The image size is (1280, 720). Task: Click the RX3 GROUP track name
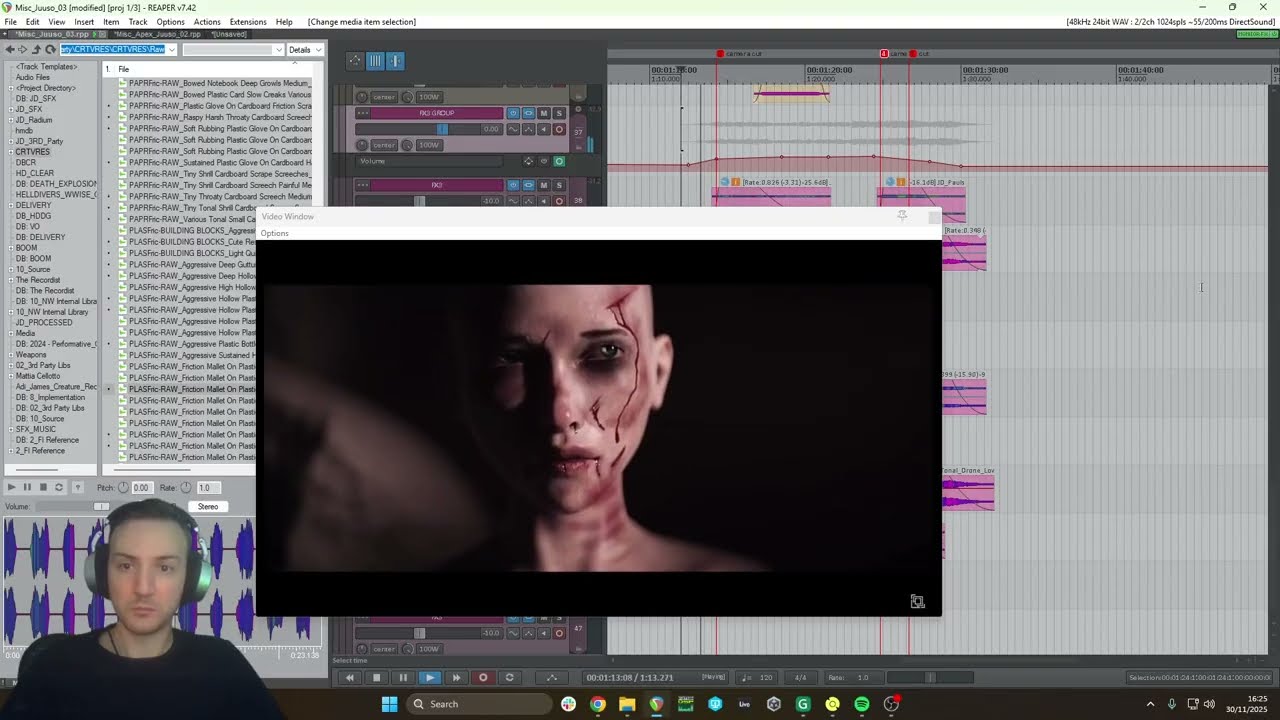click(x=436, y=113)
